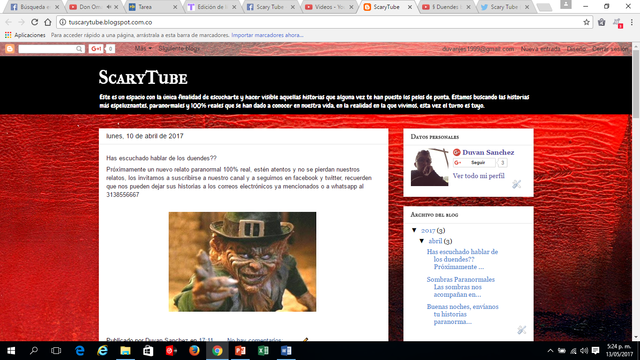Switch to the Tarea tab

click(x=152, y=7)
